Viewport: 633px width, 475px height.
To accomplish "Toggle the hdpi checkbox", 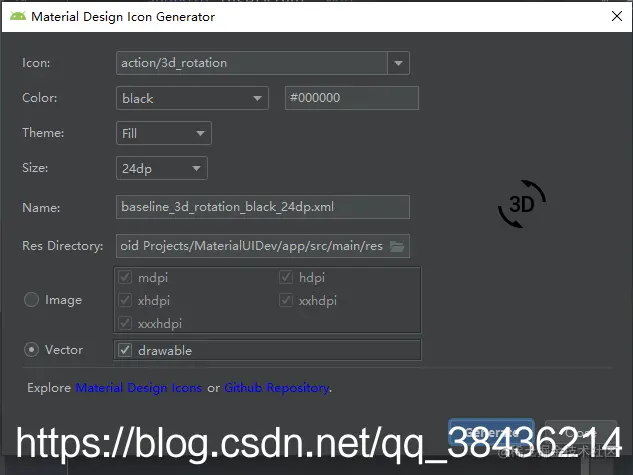I will 286,277.
